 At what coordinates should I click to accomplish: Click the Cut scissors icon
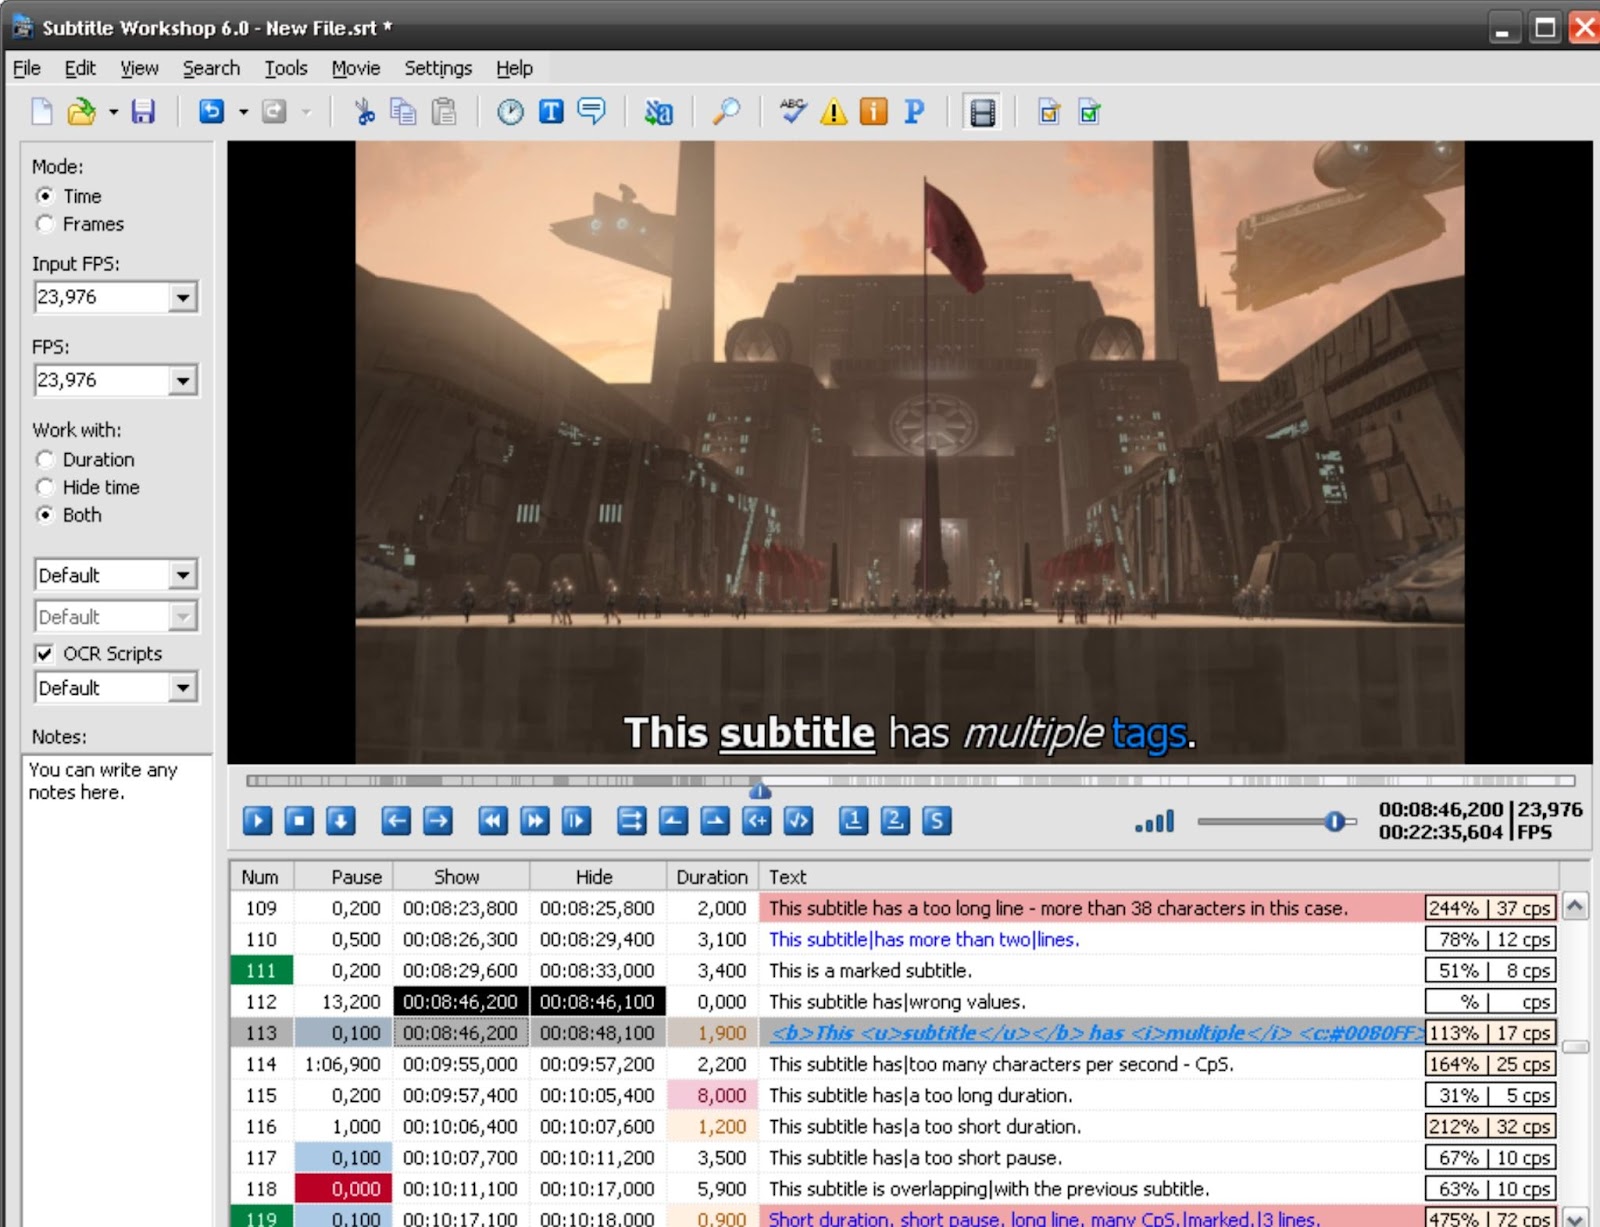click(x=364, y=112)
